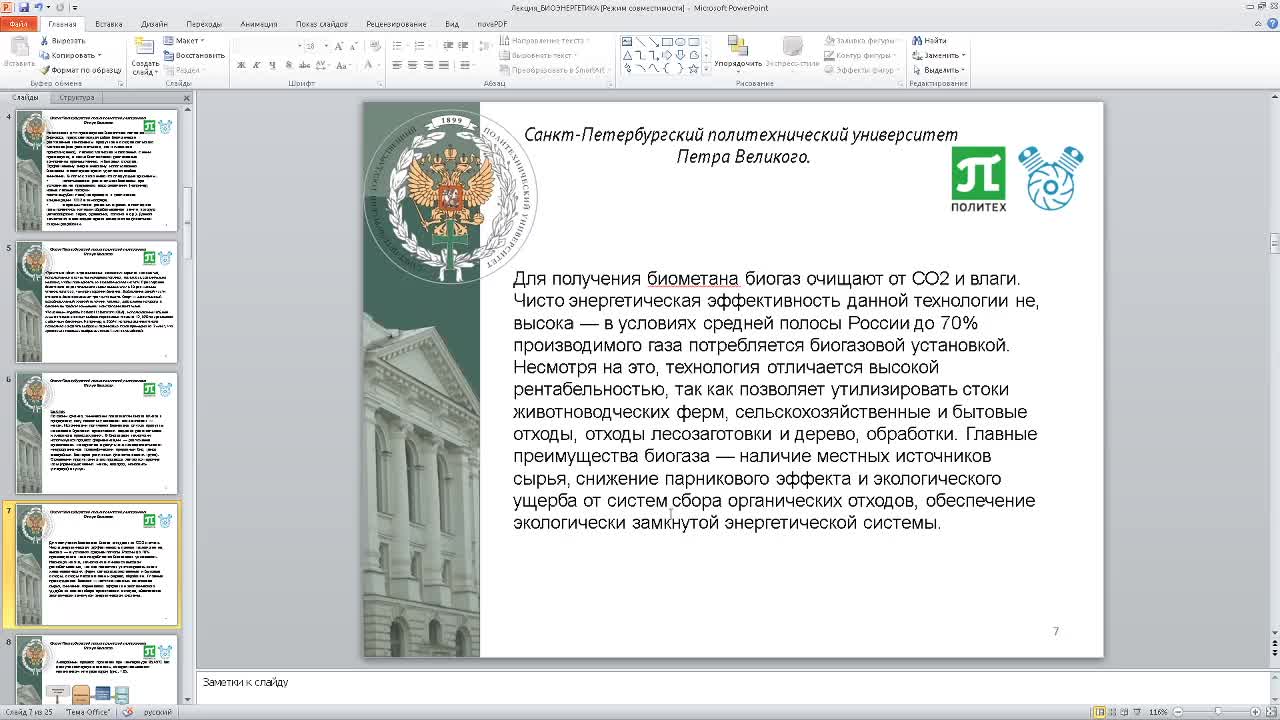Switch to the Анимация (Animations) tab
The width and height of the screenshot is (1280, 720).
coord(258,24)
